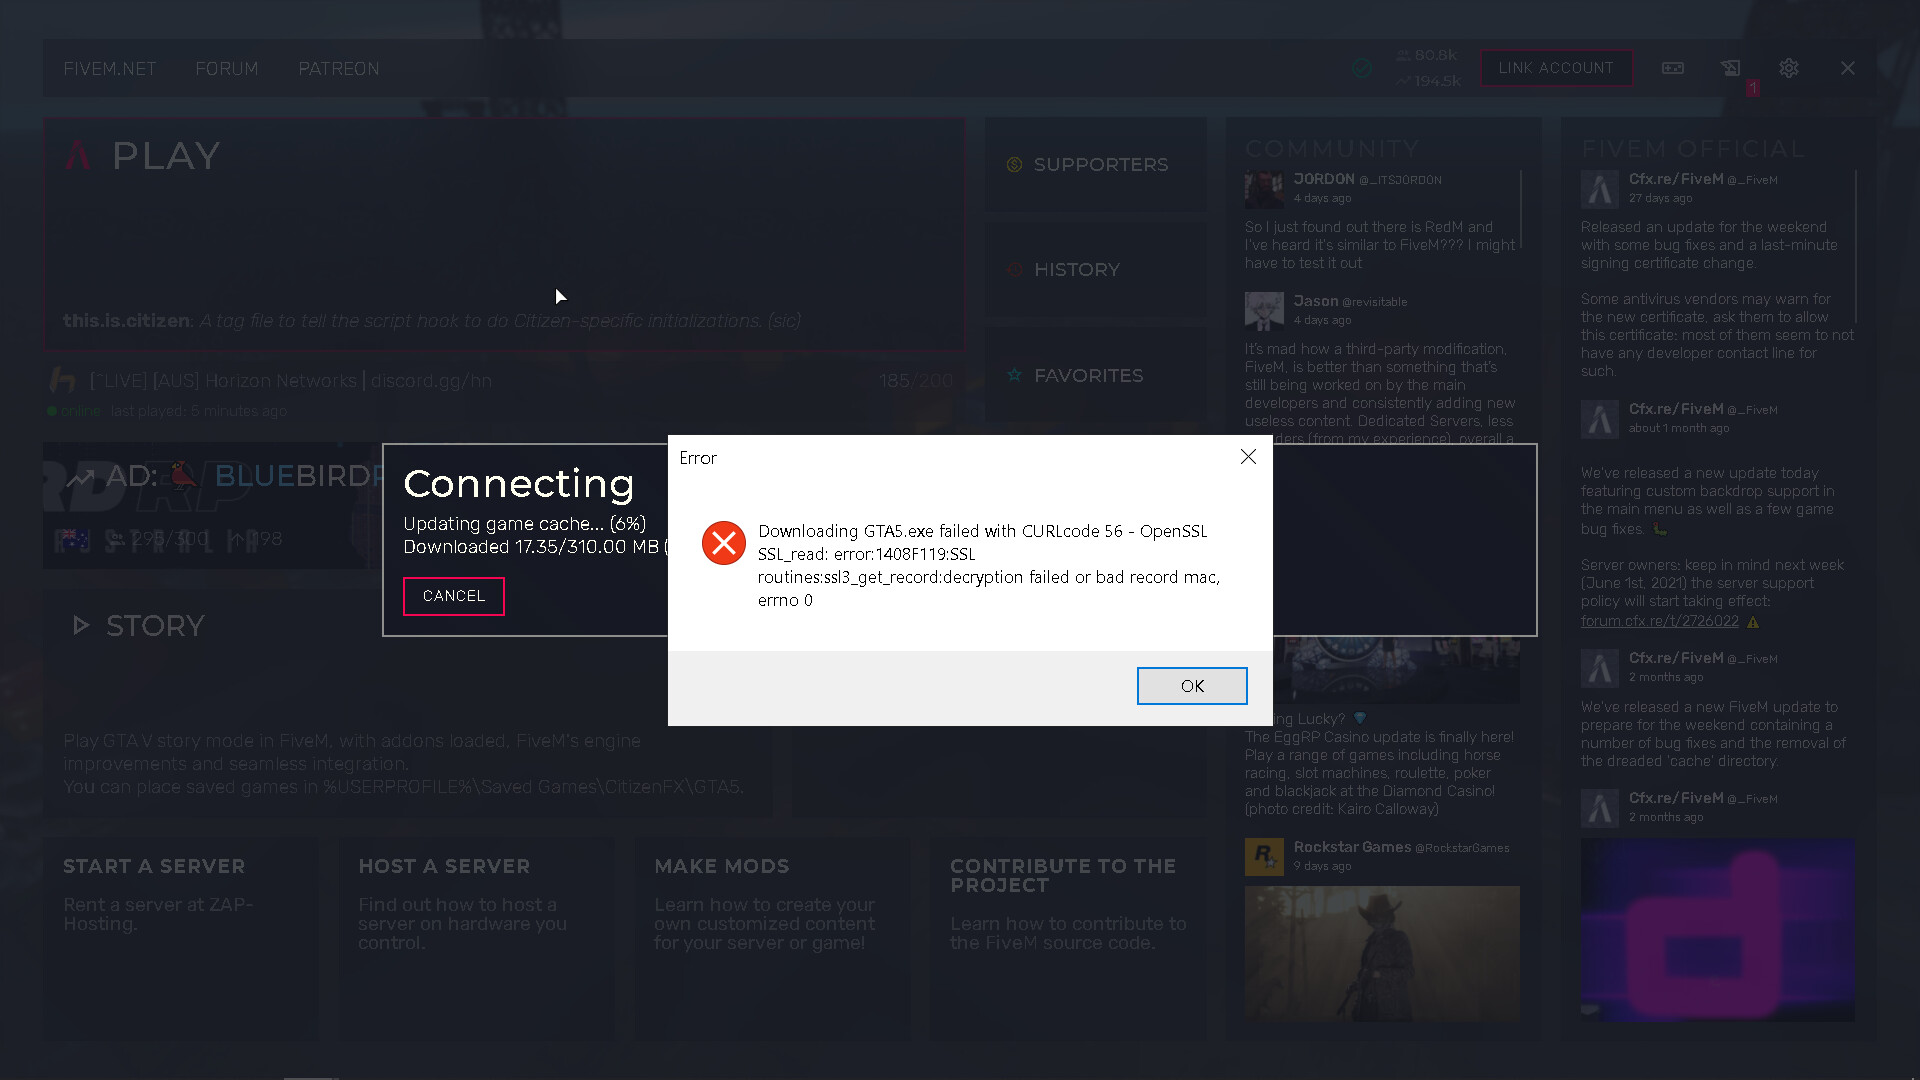Cancel the connecting download
The height and width of the screenshot is (1080, 1920).
453,596
